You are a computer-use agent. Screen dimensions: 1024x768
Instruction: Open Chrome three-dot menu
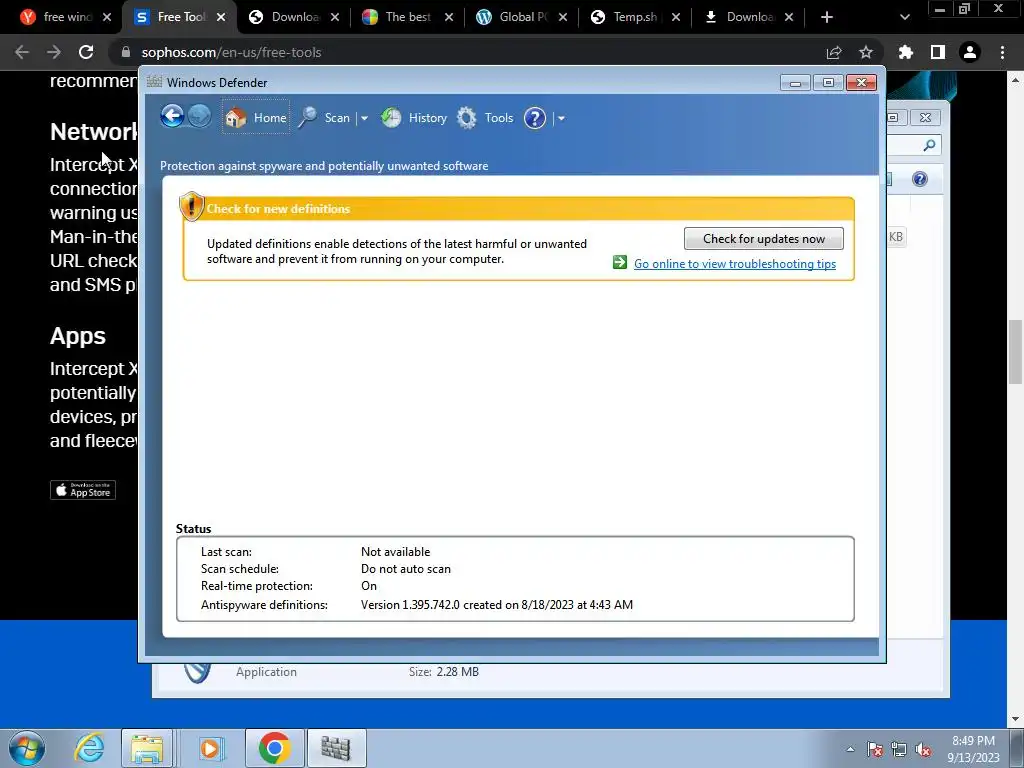pyautogui.click(x=1002, y=52)
